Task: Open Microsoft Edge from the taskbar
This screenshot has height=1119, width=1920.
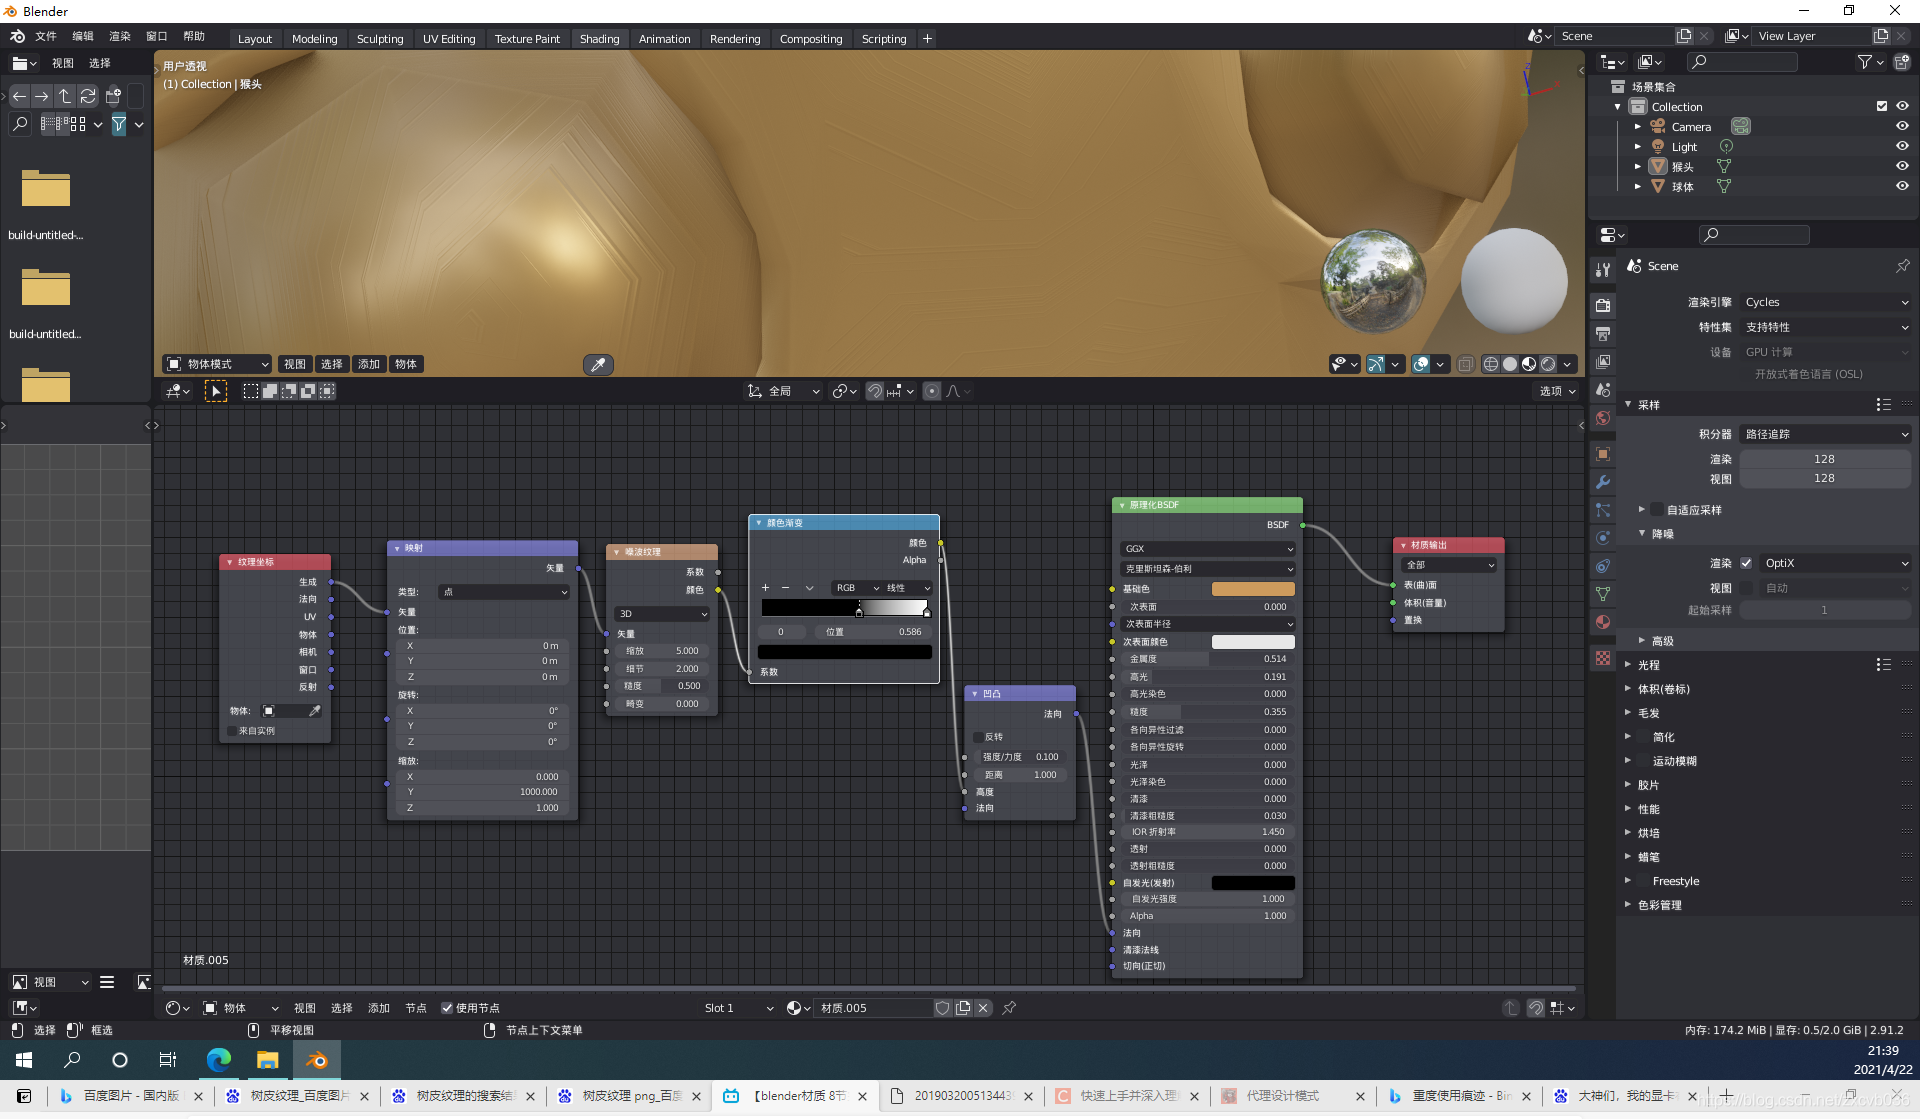Action: tap(218, 1060)
